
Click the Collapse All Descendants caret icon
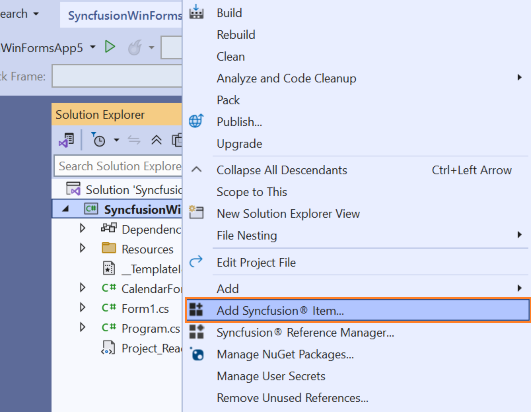196,170
